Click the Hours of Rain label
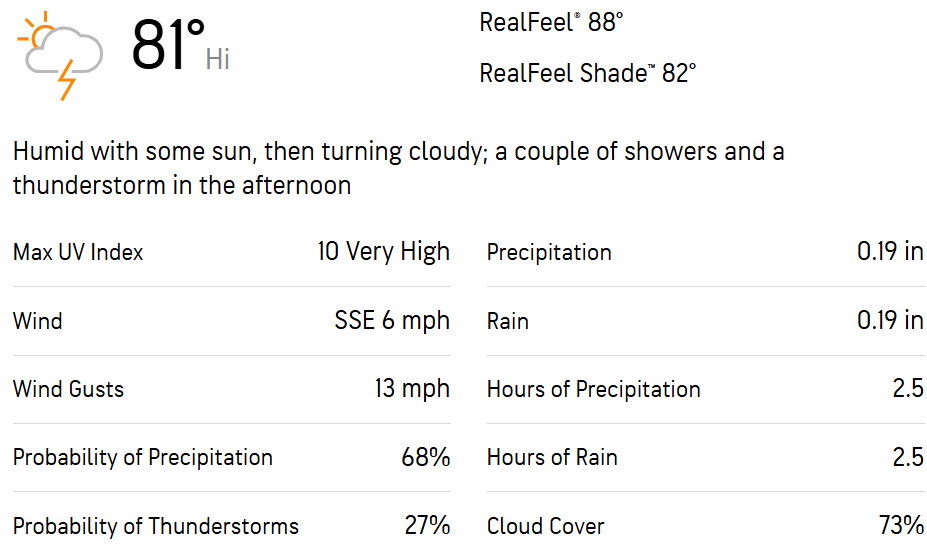Image resolution: width=927 pixels, height=557 pixels. tap(552, 458)
